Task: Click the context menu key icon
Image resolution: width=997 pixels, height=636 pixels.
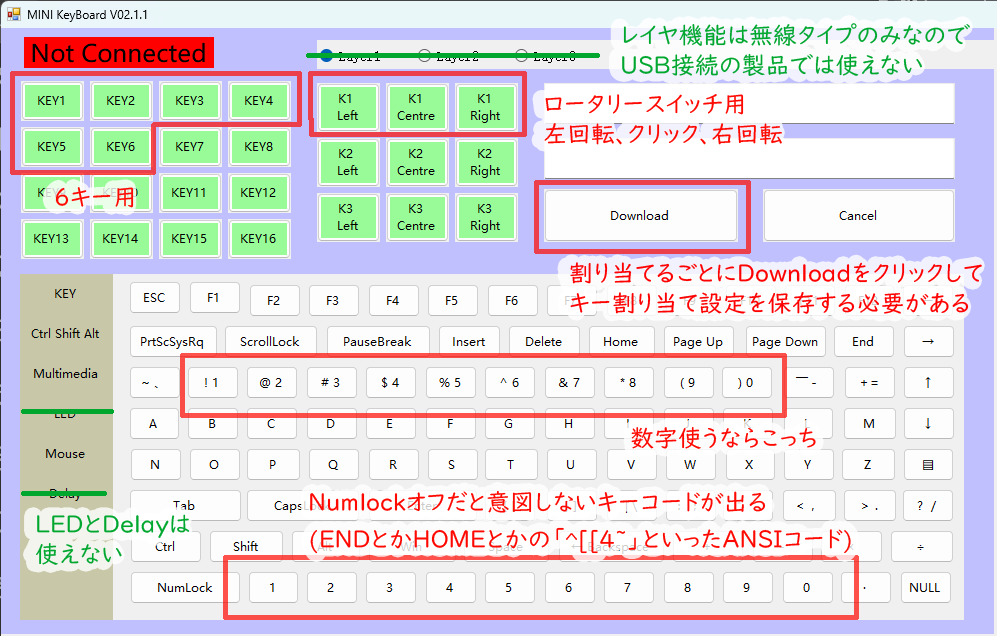Action: coord(927,465)
